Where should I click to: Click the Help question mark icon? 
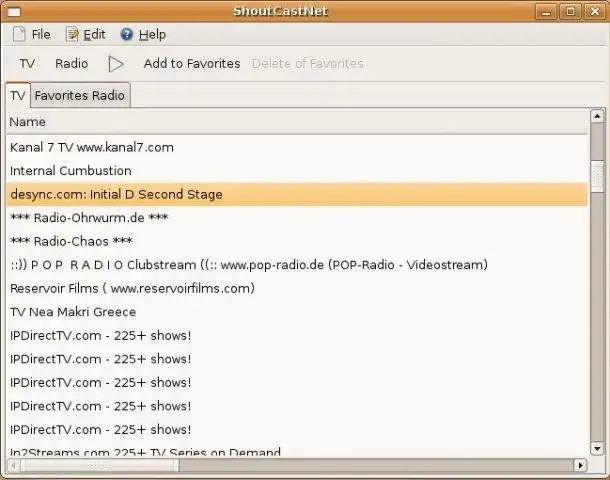[126, 34]
